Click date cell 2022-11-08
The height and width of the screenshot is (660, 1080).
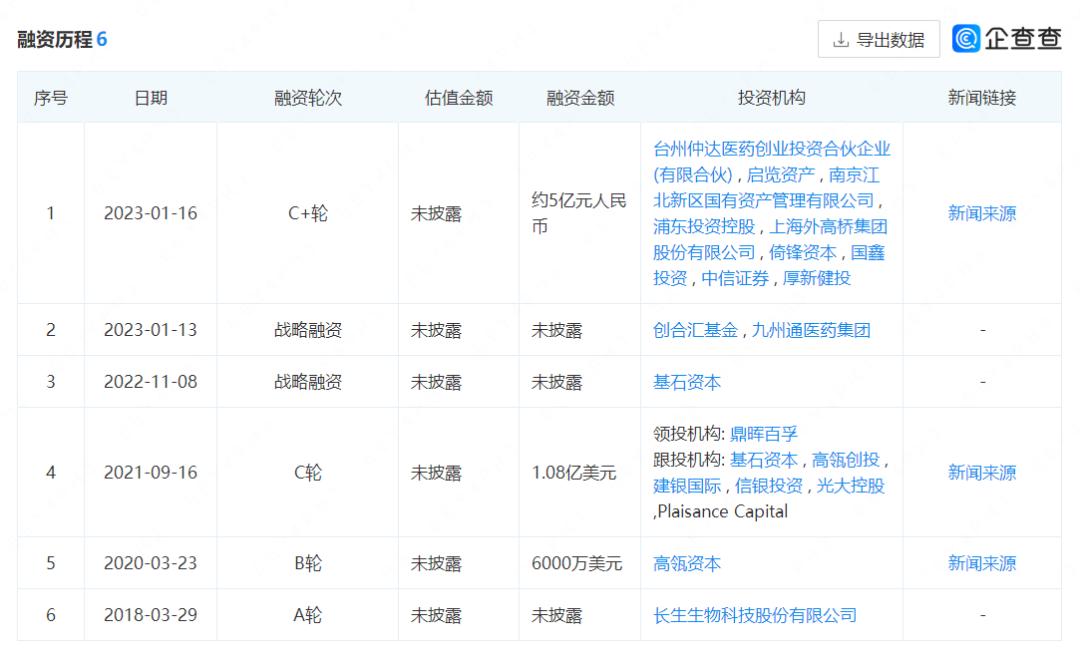(x=150, y=382)
